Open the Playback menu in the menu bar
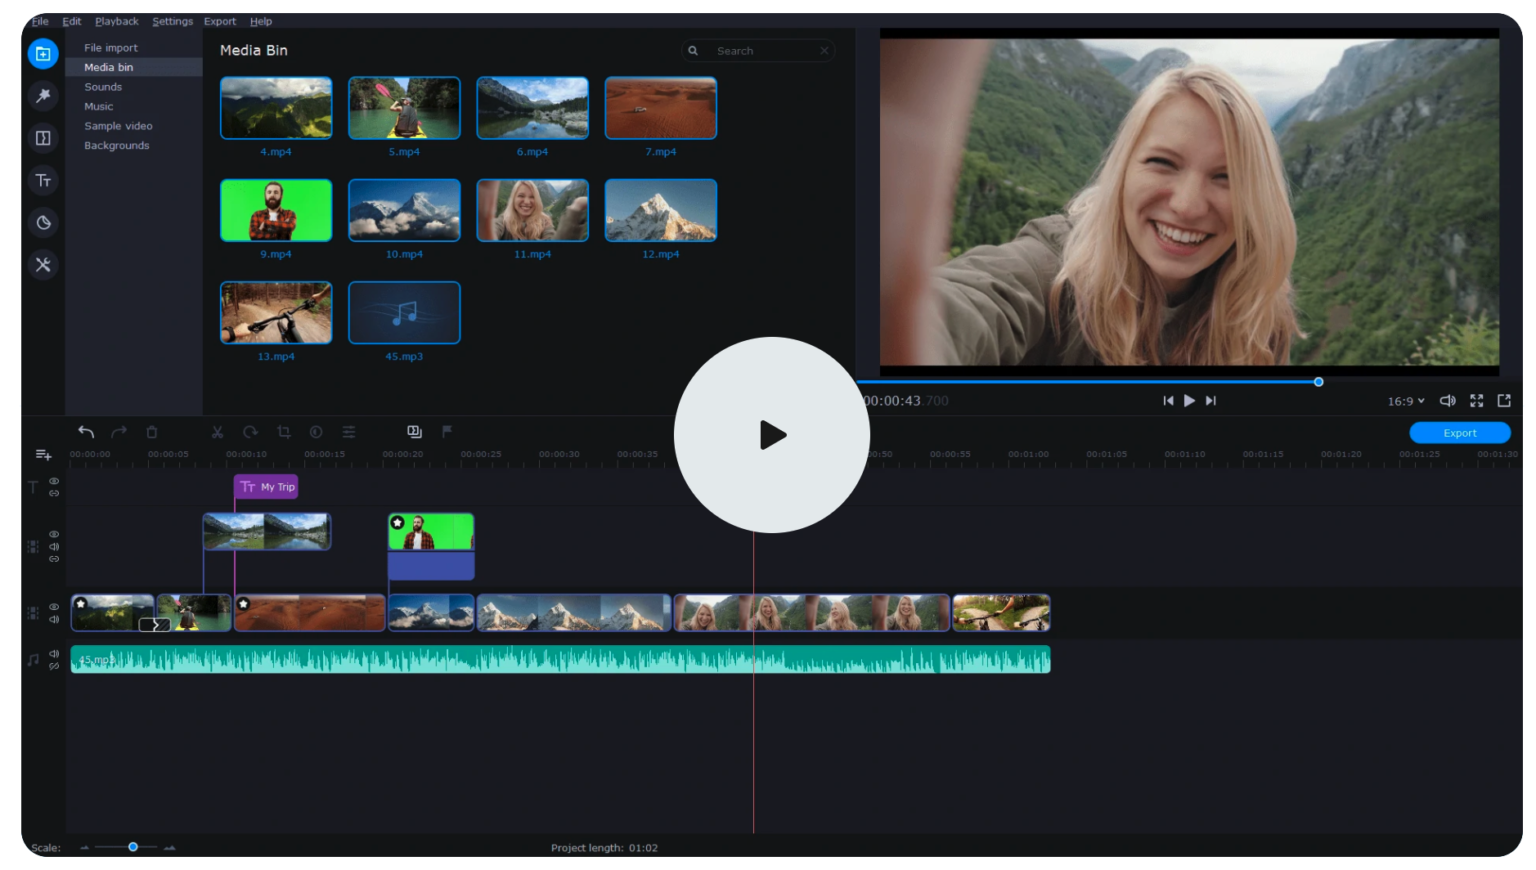1536x870 pixels. (117, 21)
